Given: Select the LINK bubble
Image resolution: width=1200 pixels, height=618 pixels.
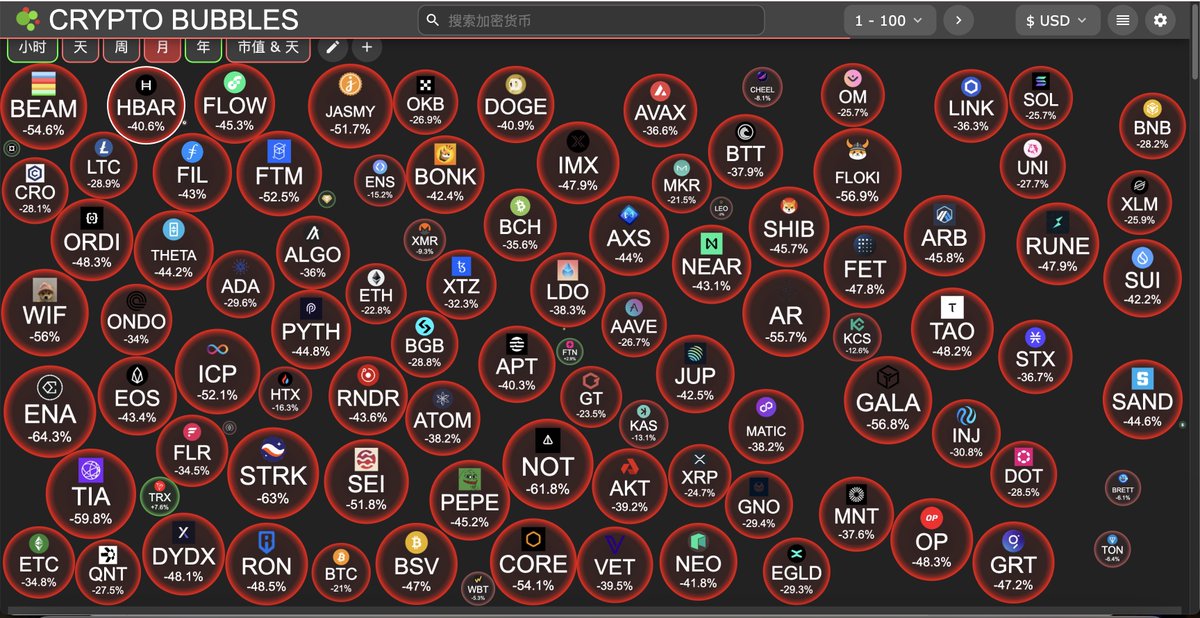Looking at the screenshot, I should [971, 104].
